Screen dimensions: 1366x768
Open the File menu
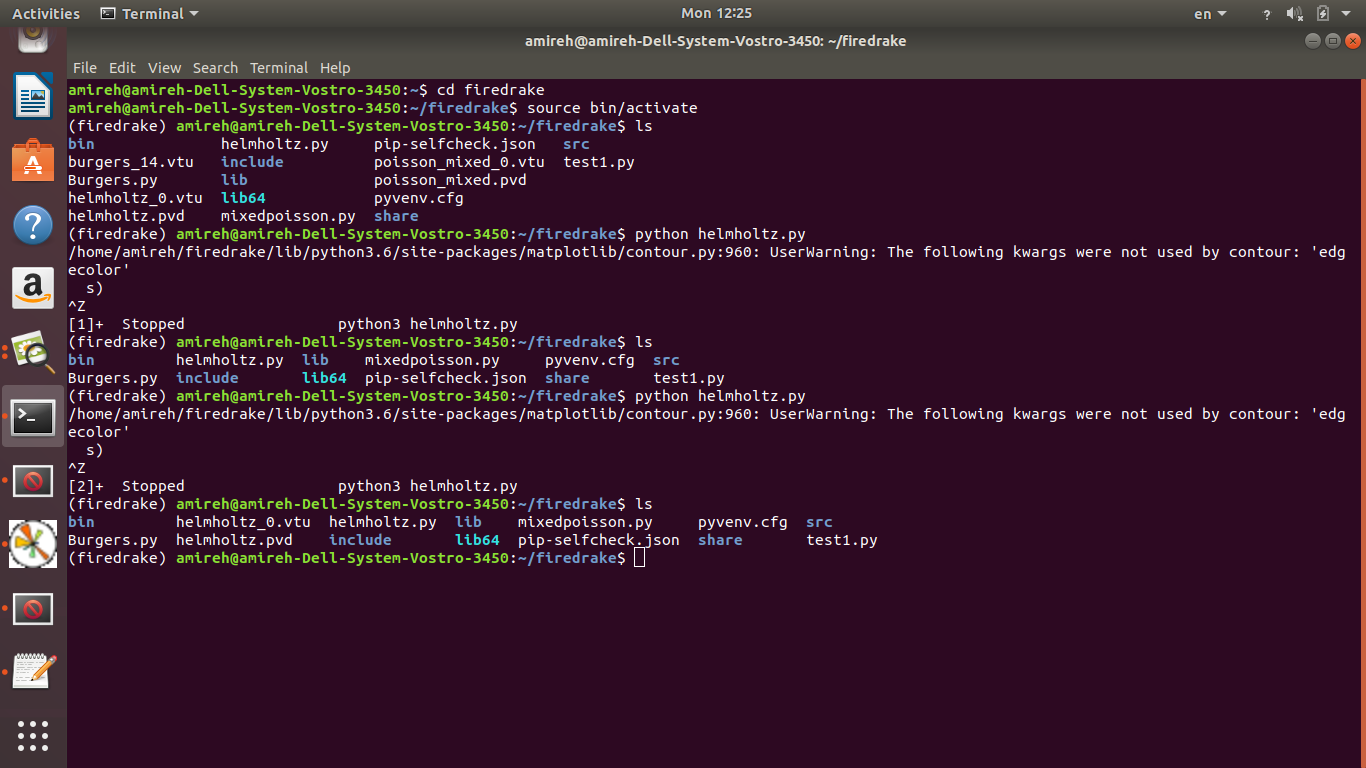point(85,68)
